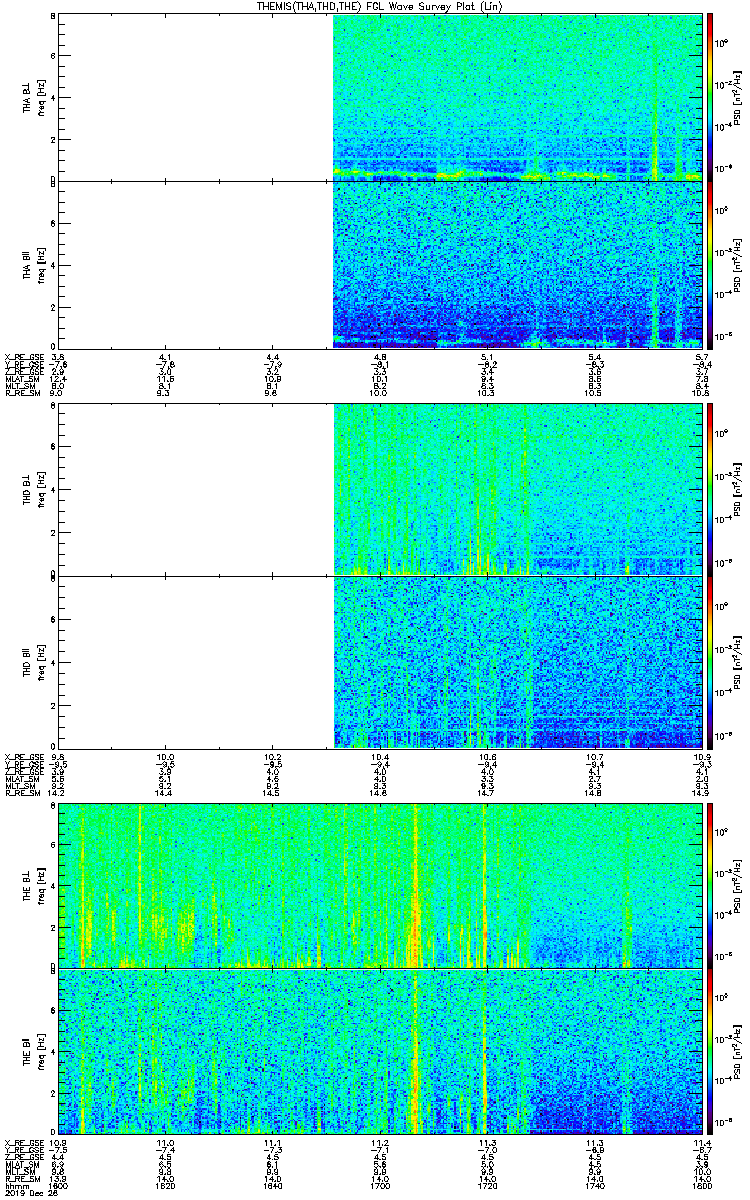Click the PSD color bar beside THD B⊥ panel
The width and height of the screenshot is (750, 1200).
pyautogui.click(x=710, y=489)
